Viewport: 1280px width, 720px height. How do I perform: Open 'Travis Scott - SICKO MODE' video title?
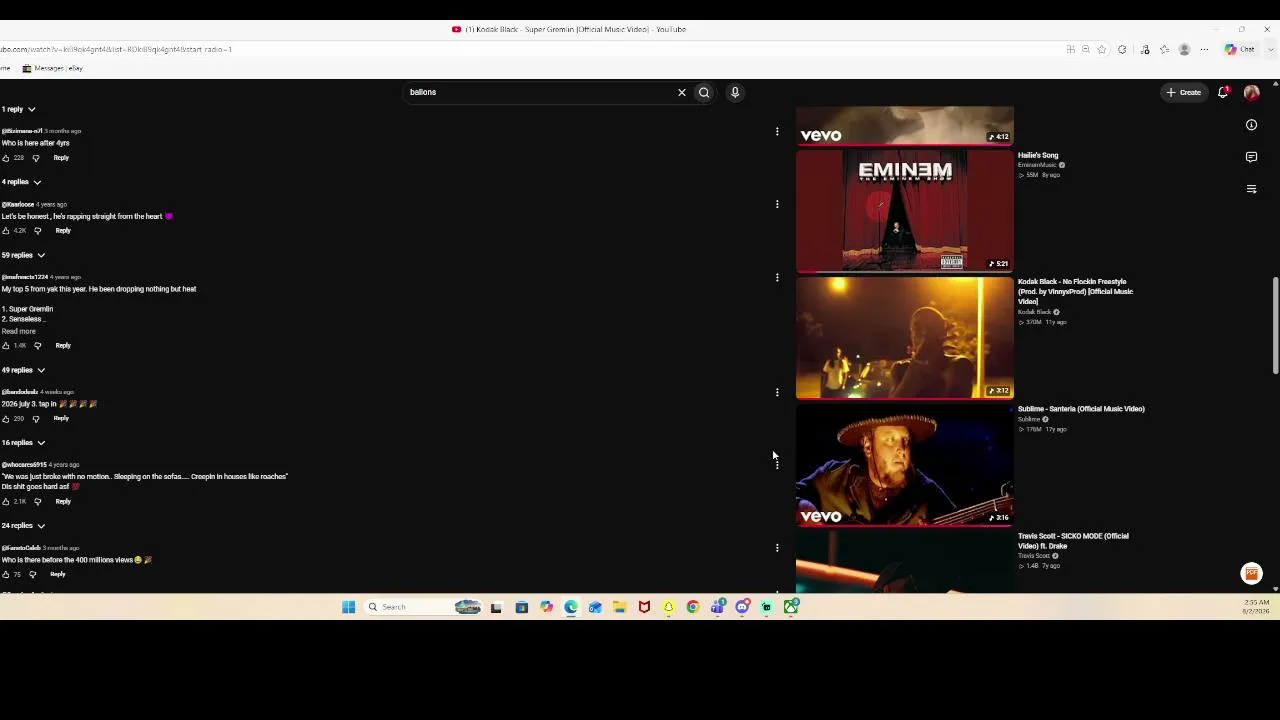click(x=1073, y=541)
